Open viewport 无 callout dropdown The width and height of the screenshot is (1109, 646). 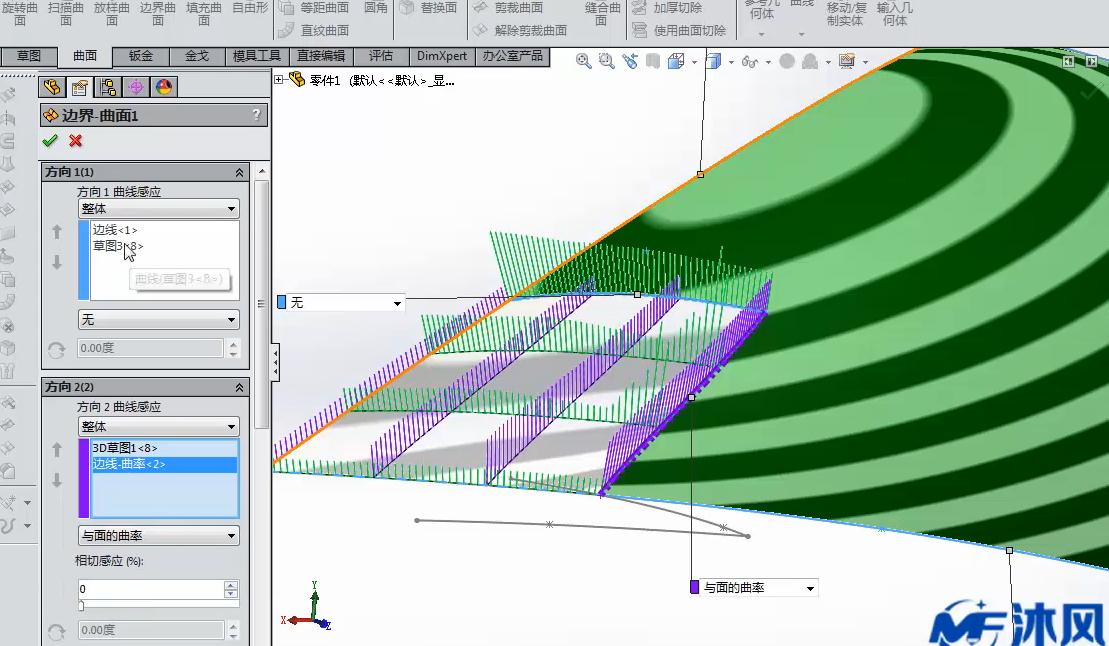coord(397,304)
